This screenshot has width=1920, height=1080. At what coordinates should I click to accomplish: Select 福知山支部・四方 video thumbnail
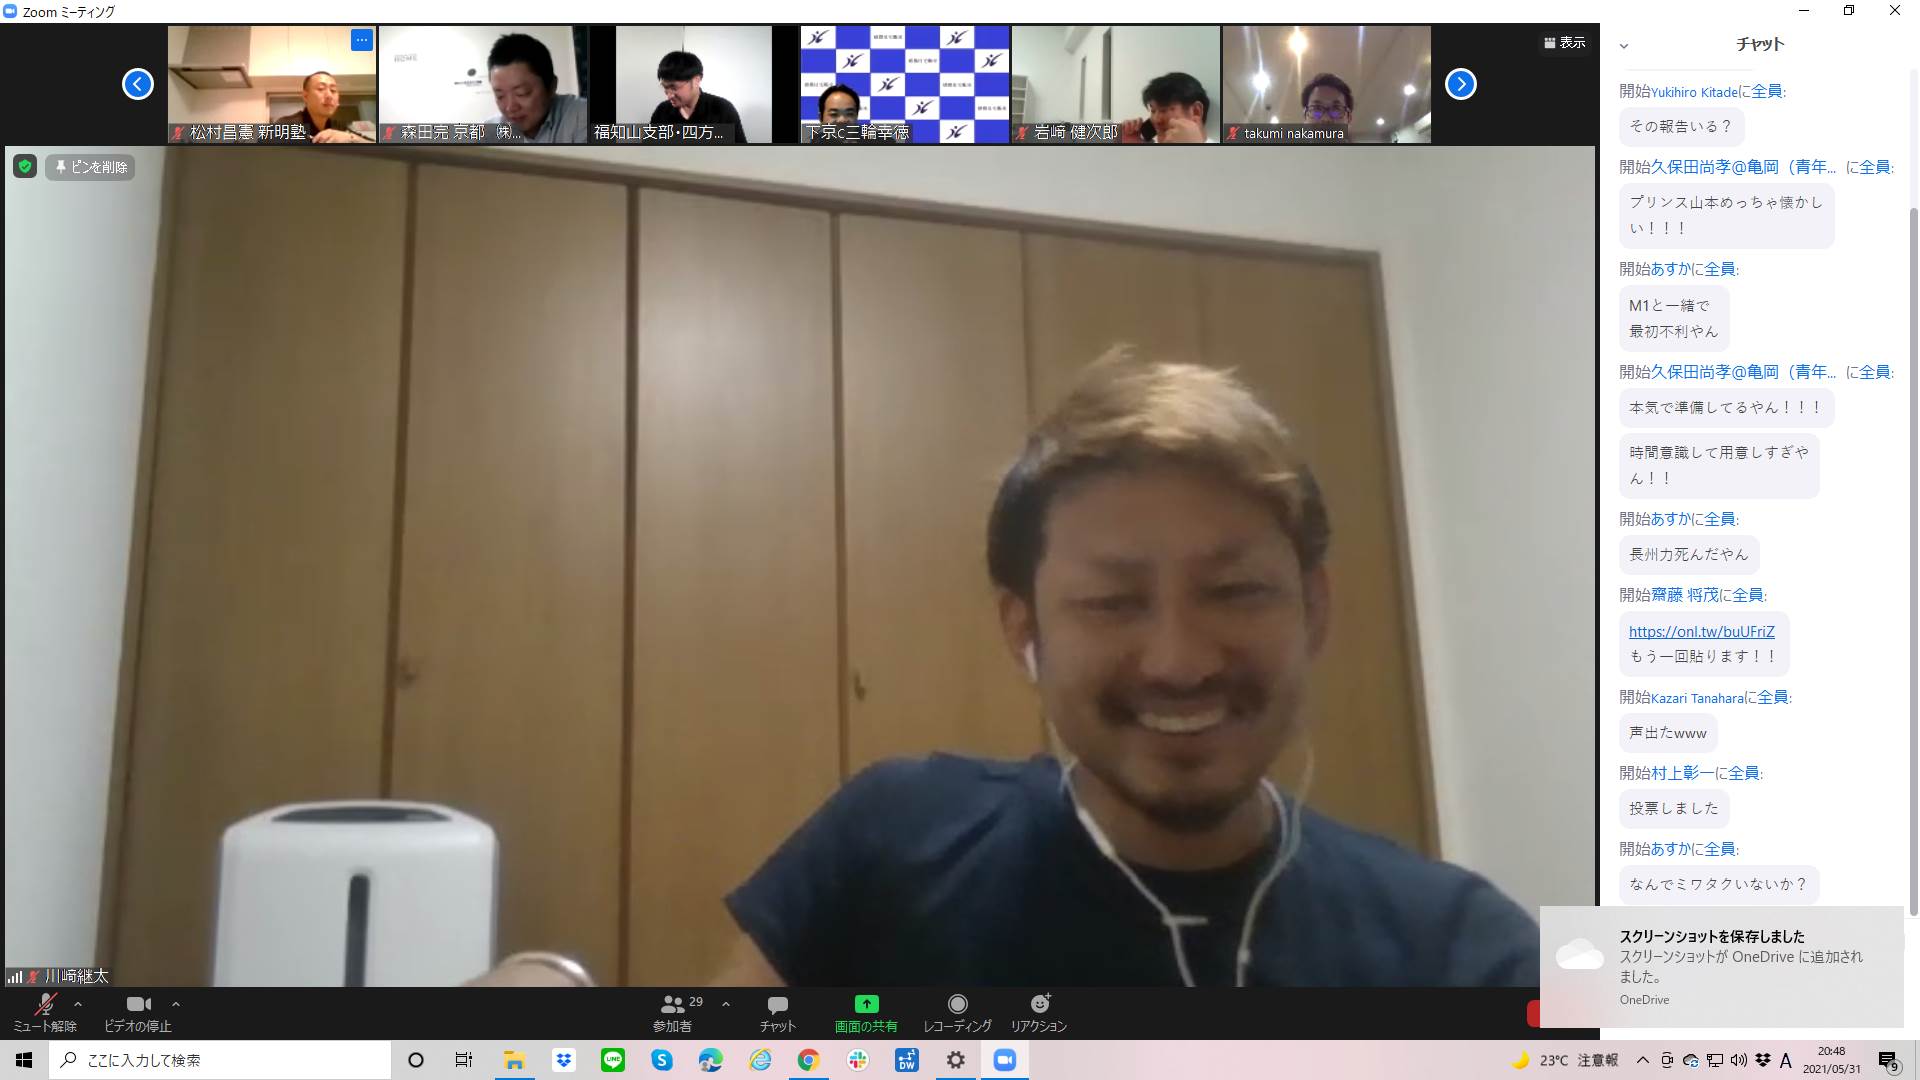694,84
